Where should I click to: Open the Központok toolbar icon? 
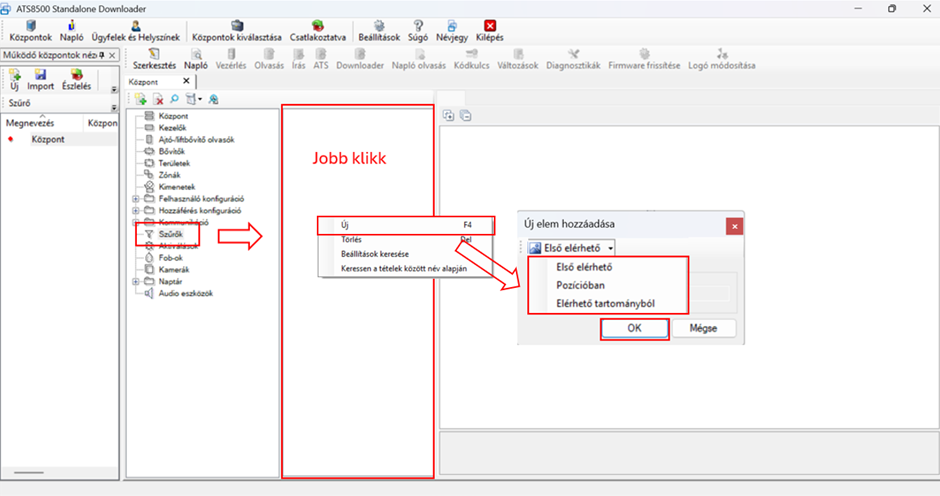pyautogui.click(x=30, y=25)
